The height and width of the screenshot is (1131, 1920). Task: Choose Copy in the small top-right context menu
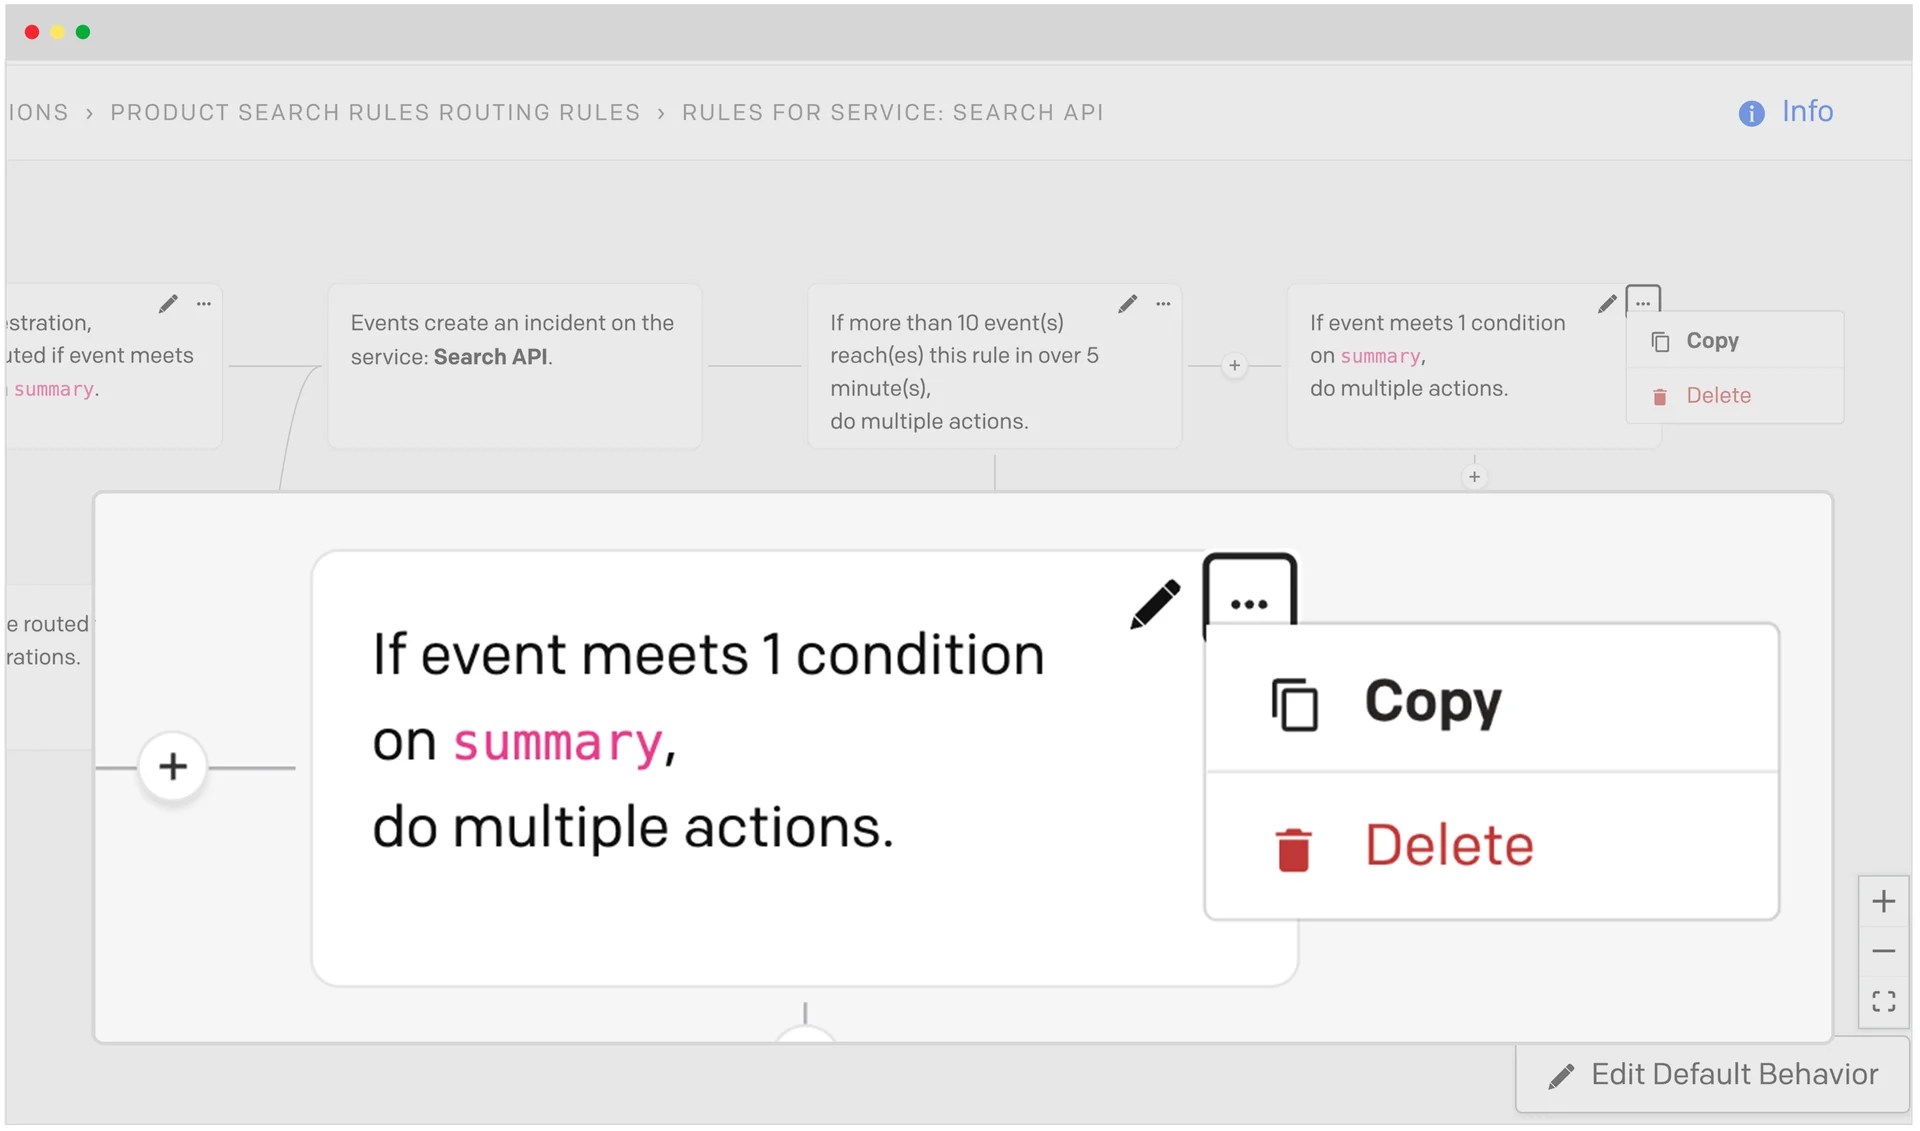click(x=1713, y=340)
